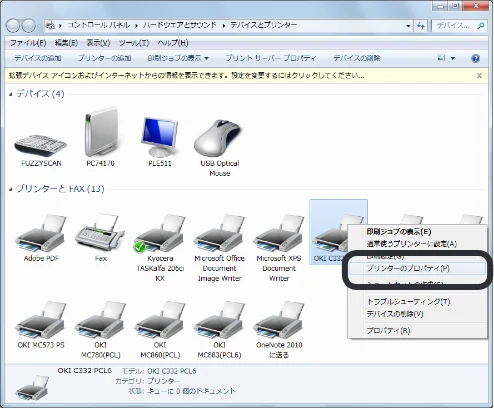
Task: Select the Adobe PDF printer icon
Action: click(41, 233)
